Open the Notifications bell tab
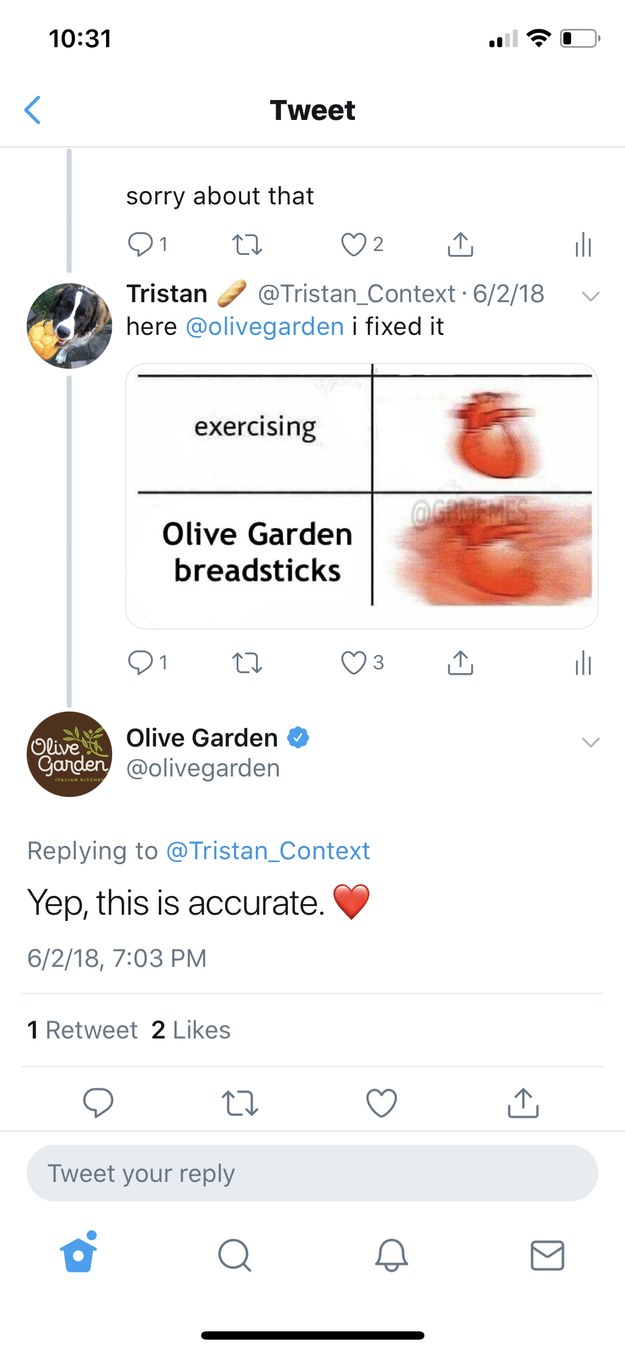Screen dimensions: 625x1353 [390, 1255]
